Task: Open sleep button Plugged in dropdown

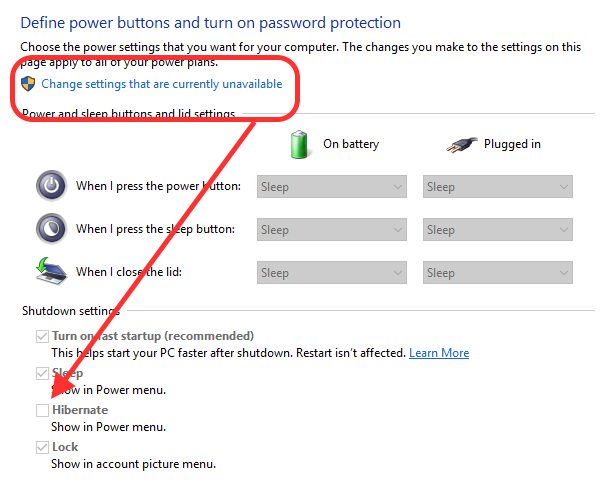Action: pyautogui.click(x=498, y=230)
